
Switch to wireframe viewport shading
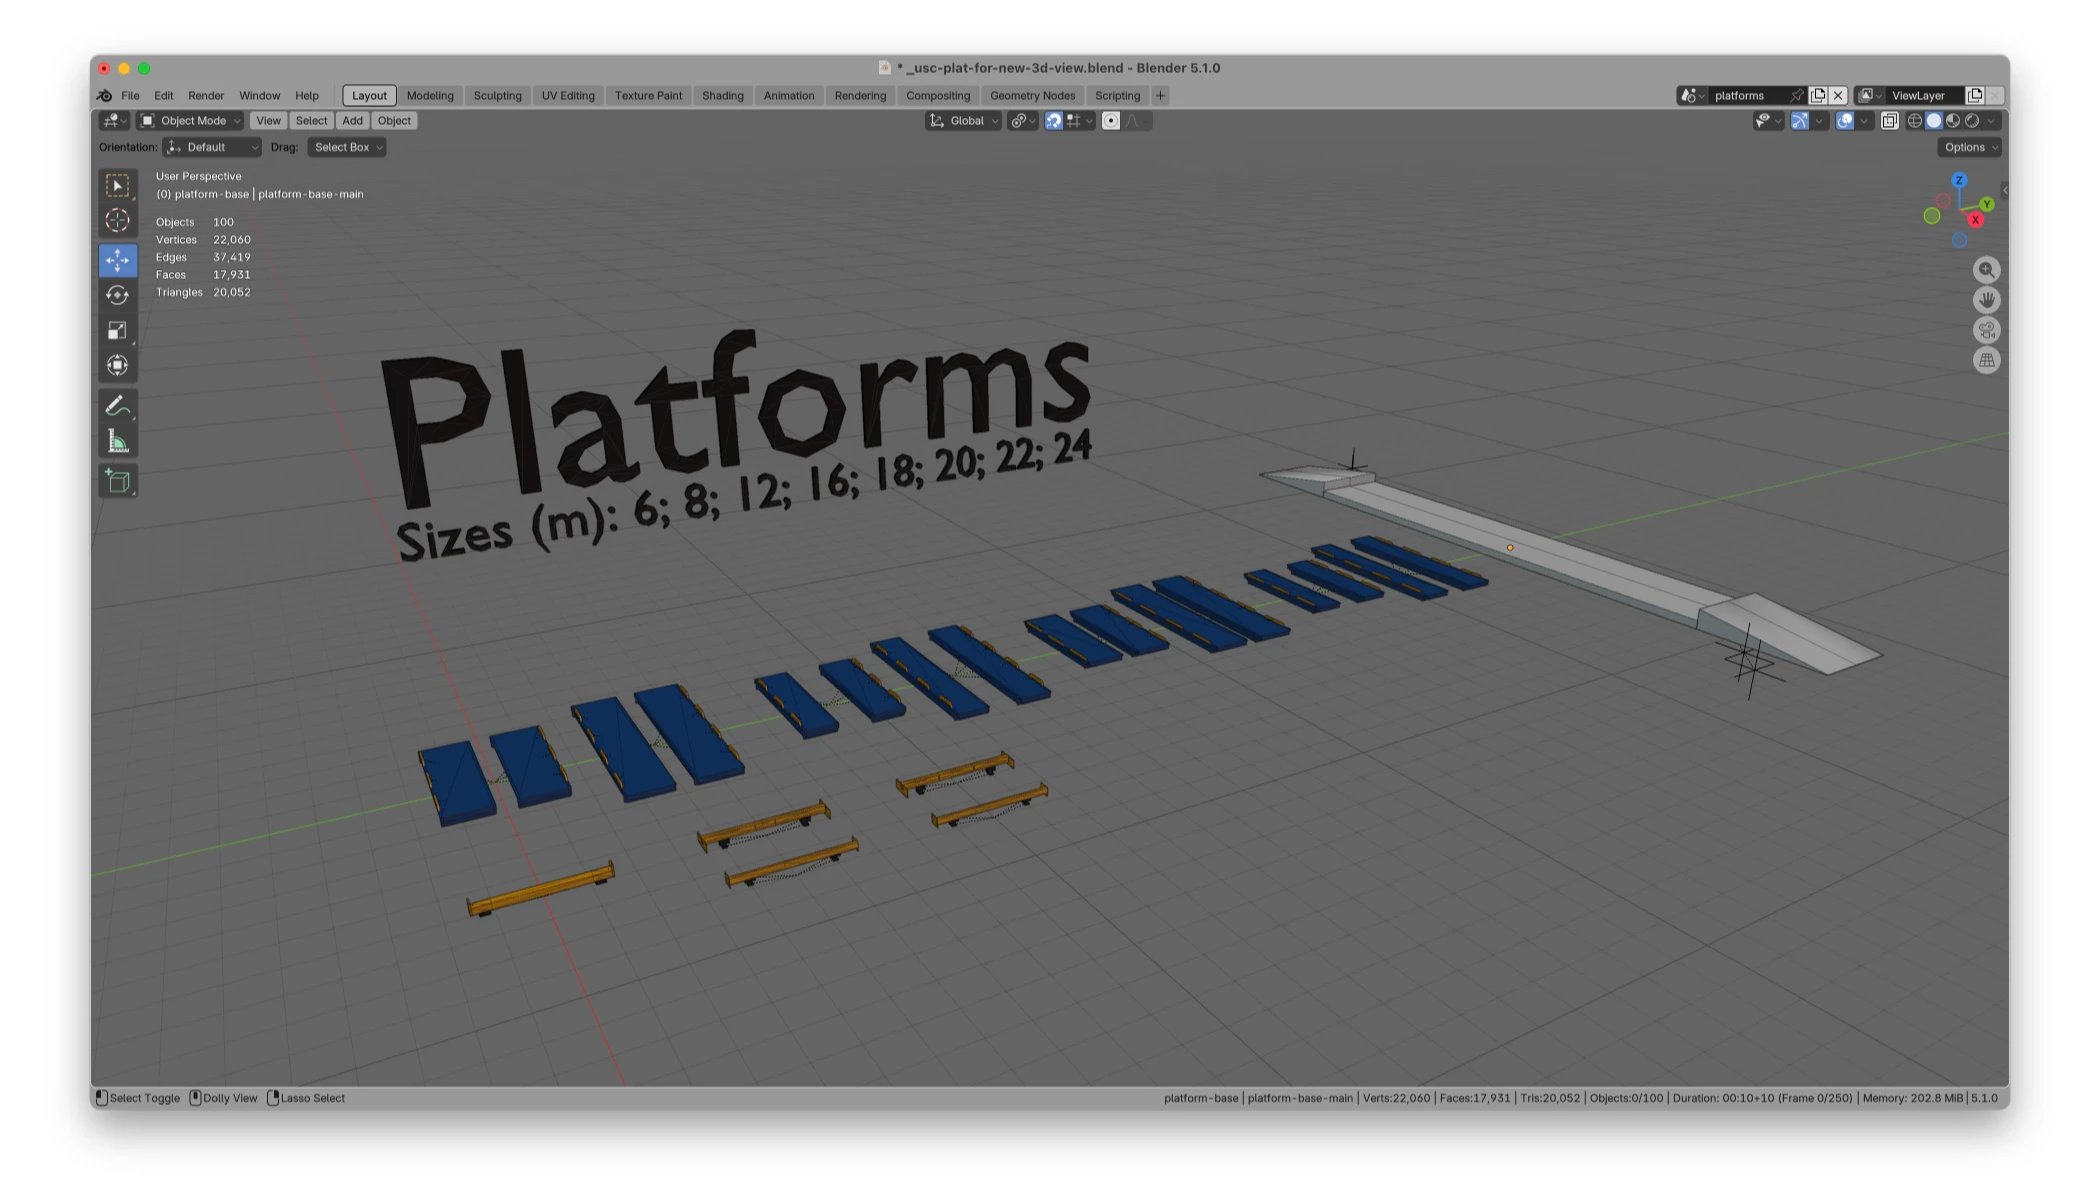[1914, 121]
